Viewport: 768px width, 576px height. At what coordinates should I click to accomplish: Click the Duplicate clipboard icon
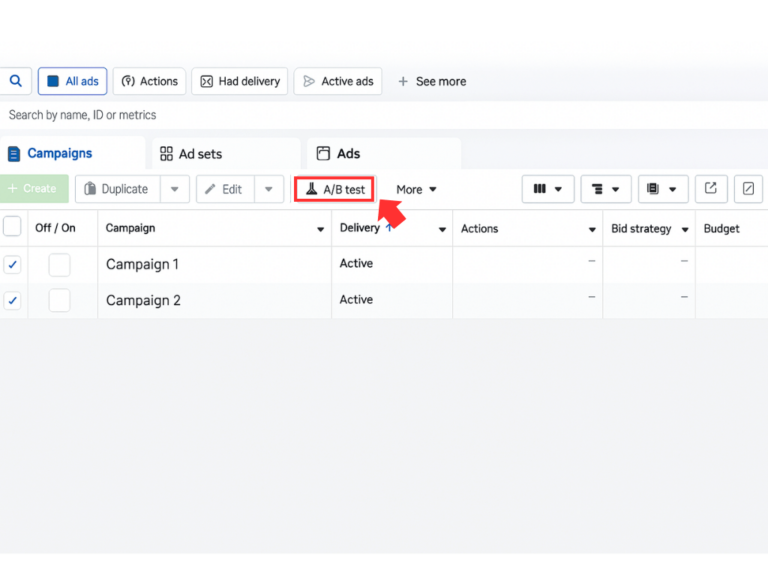[x=90, y=189]
